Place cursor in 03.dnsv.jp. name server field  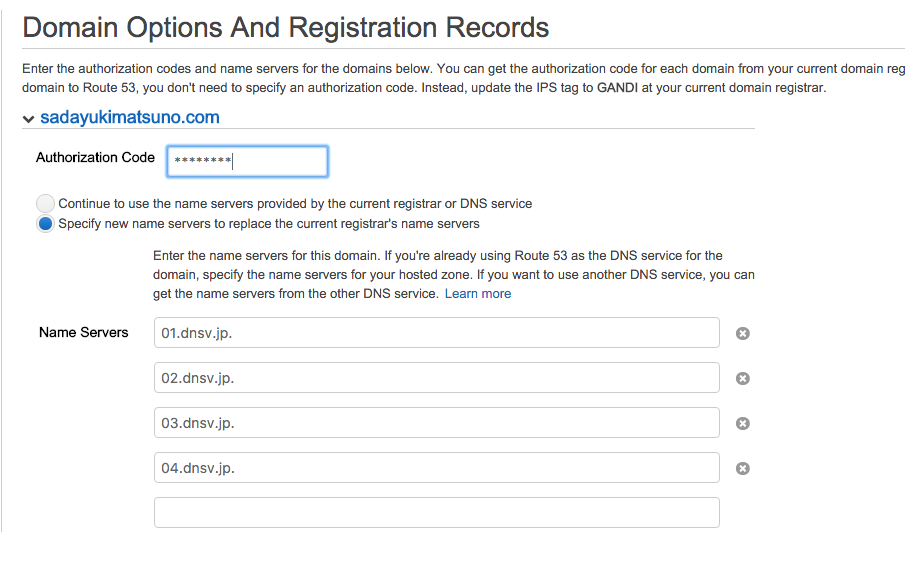(436, 423)
